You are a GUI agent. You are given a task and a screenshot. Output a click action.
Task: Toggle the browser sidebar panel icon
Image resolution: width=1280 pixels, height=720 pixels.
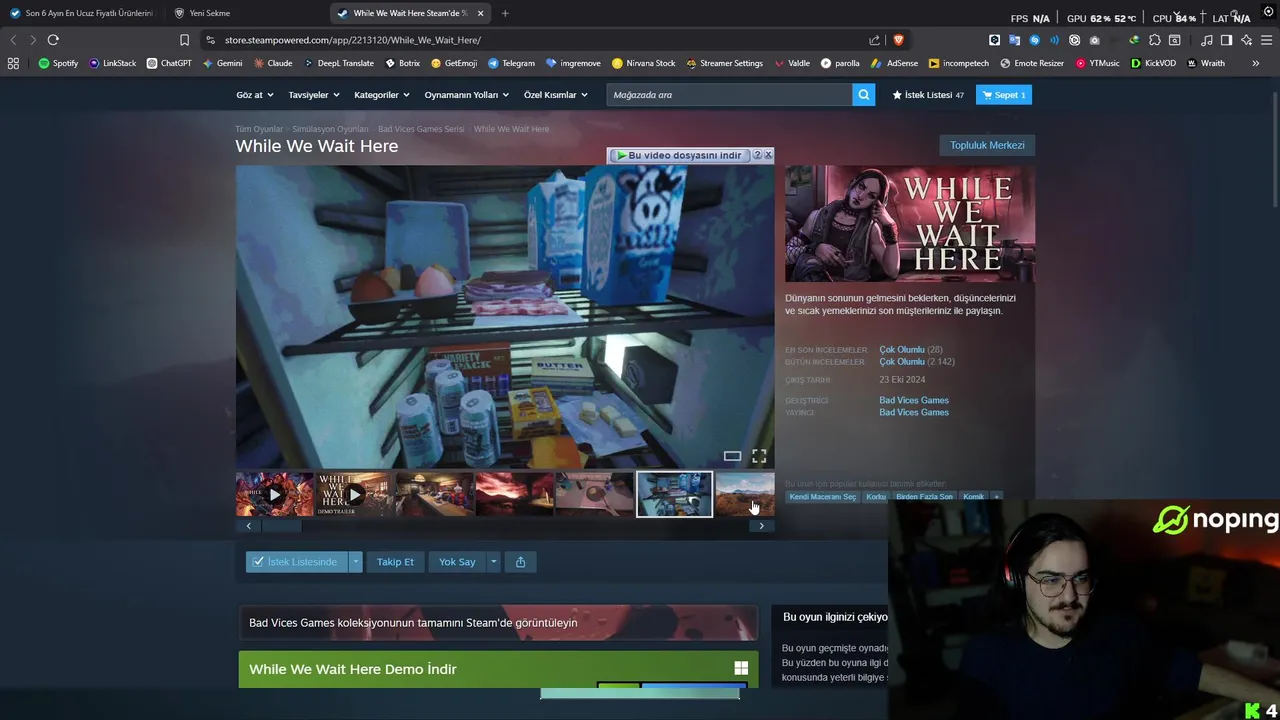pos(1226,40)
